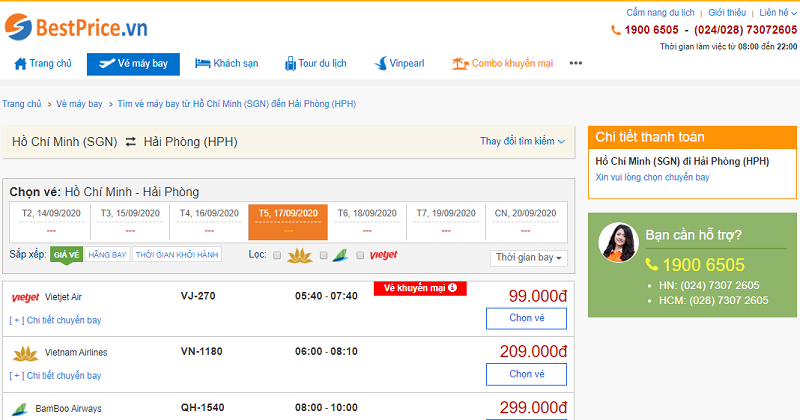Open the three-dots more menu
Image resolution: width=800 pixels, height=420 pixels.
click(576, 63)
